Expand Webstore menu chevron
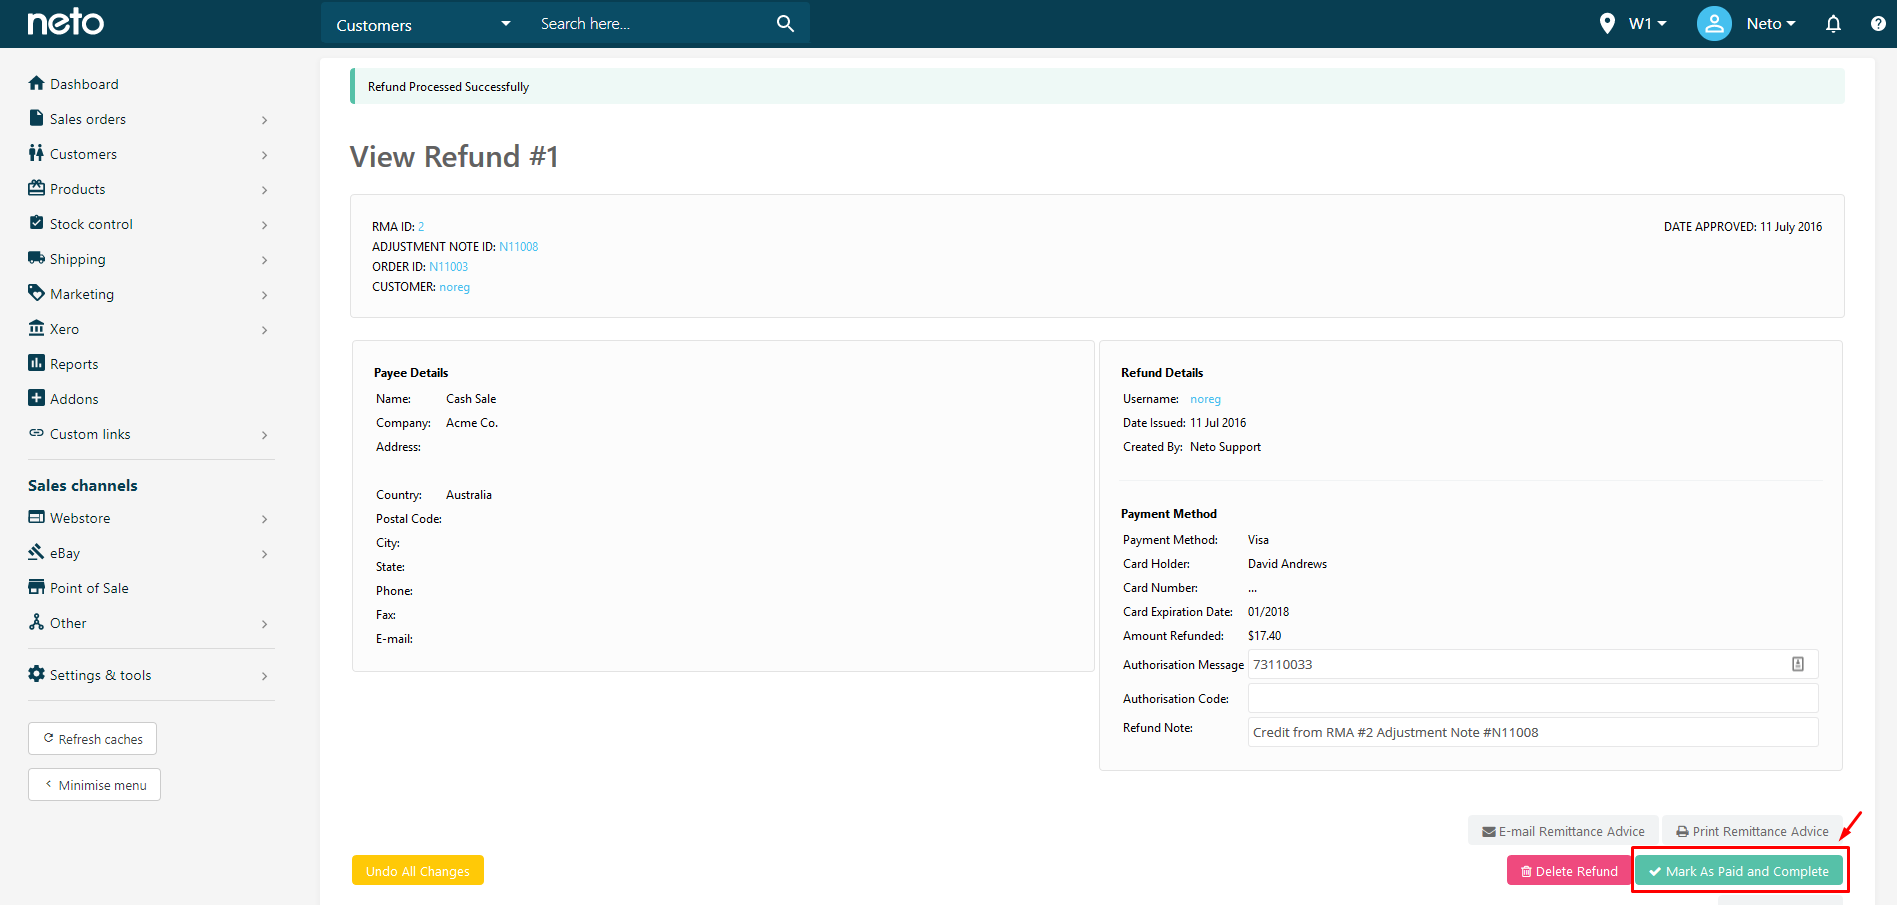 (265, 519)
